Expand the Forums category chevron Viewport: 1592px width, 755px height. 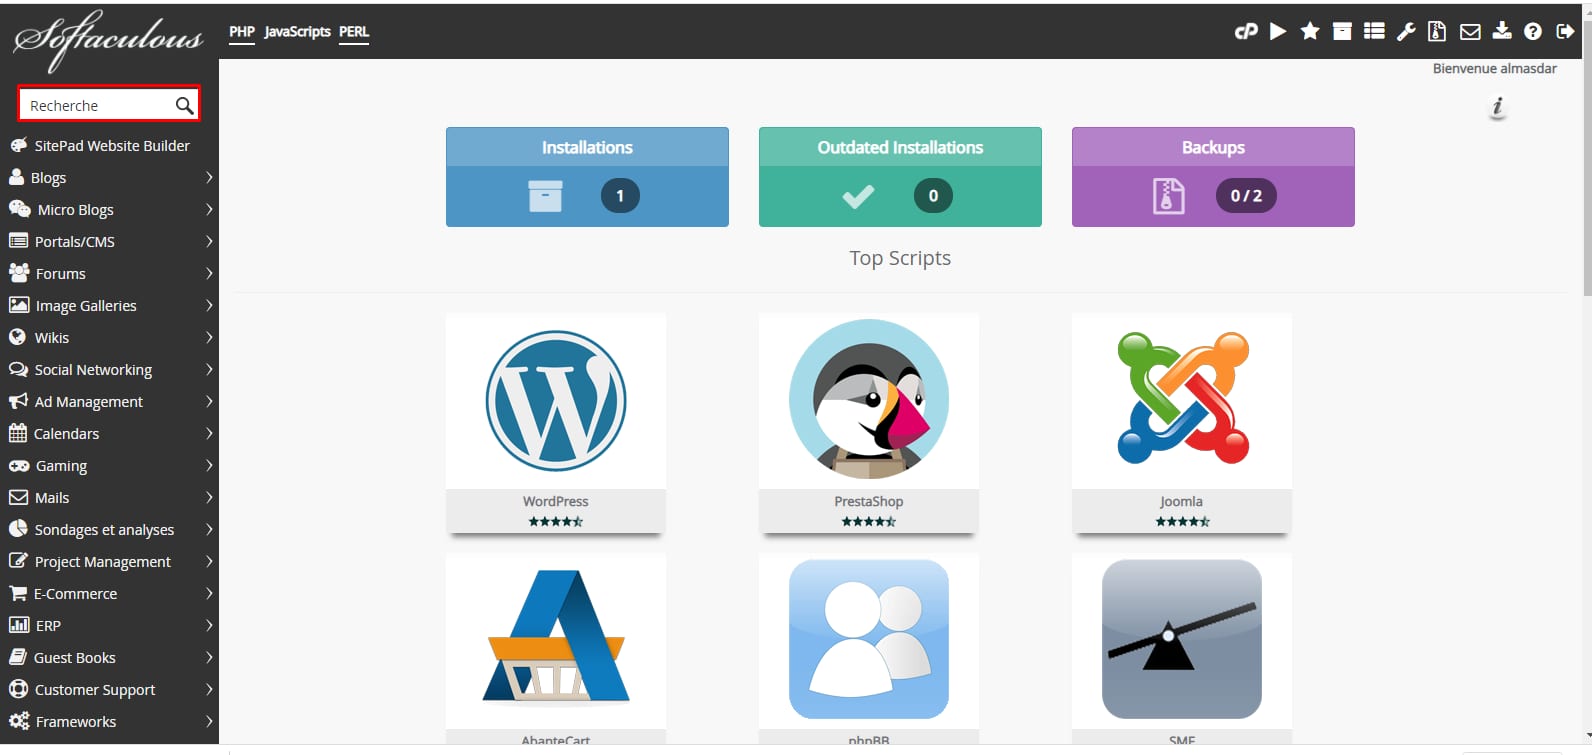pyautogui.click(x=209, y=273)
